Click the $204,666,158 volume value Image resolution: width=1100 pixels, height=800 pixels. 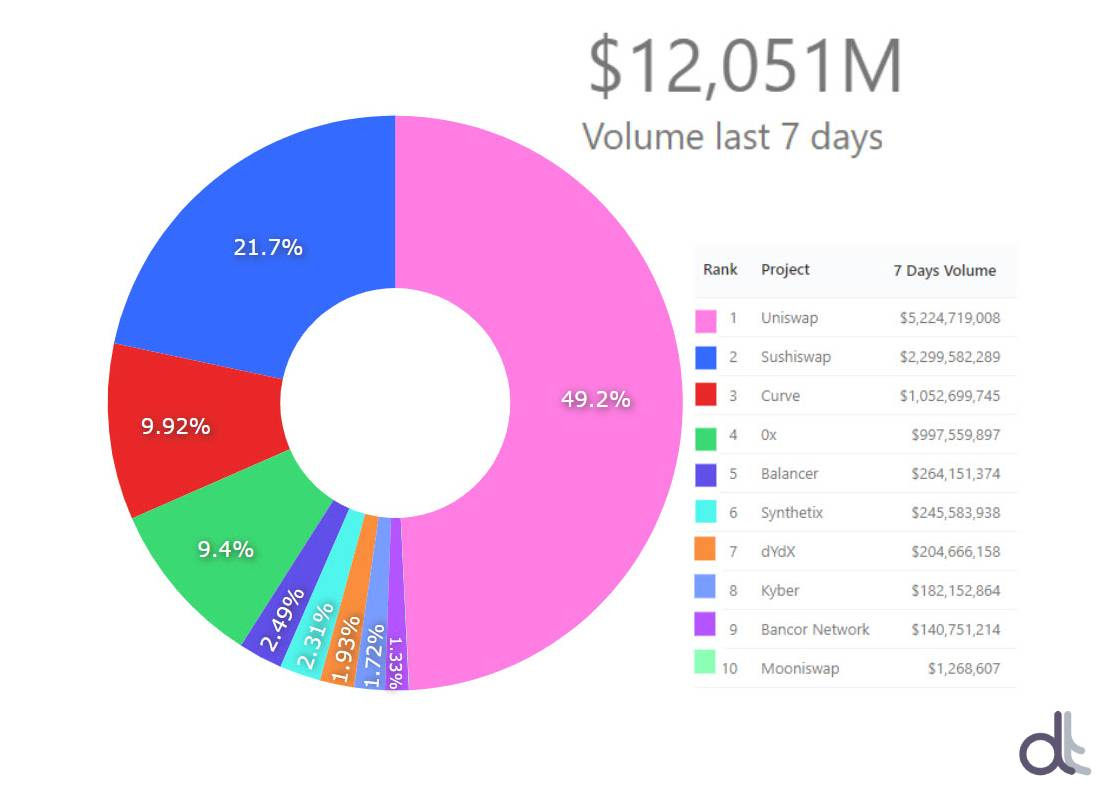[955, 552]
